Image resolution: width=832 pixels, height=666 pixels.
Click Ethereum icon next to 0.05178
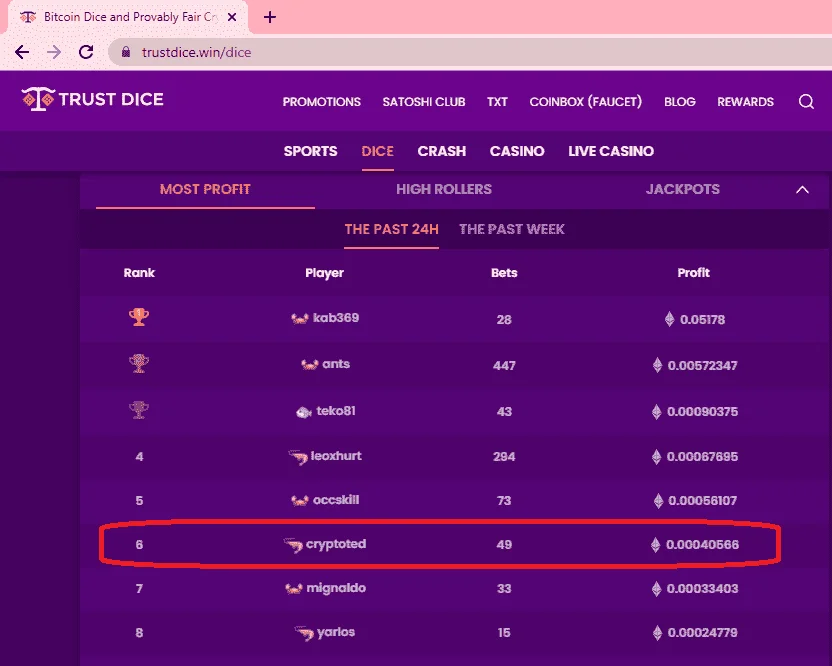click(670, 319)
